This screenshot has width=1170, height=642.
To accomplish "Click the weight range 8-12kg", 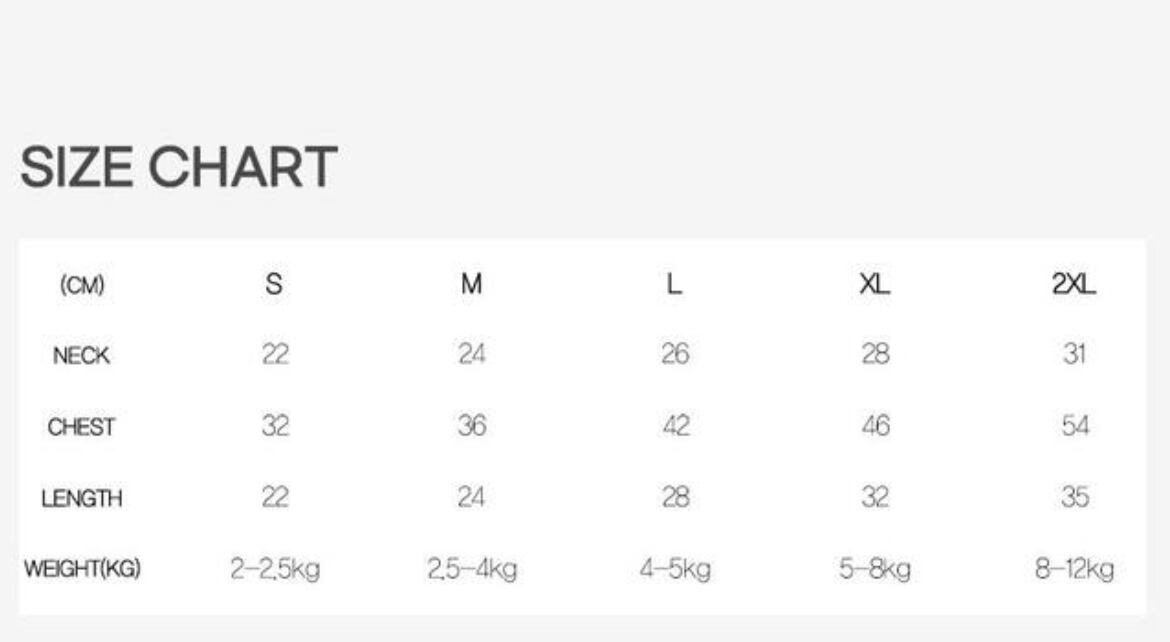I will [1075, 570].
